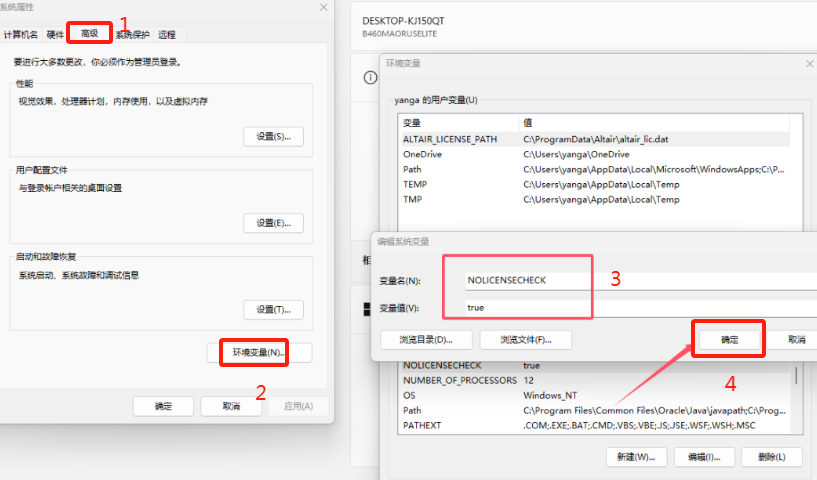Switch to the 硬件 tab
This screenshot has height=480, width=817.
(x=55, y=34)
